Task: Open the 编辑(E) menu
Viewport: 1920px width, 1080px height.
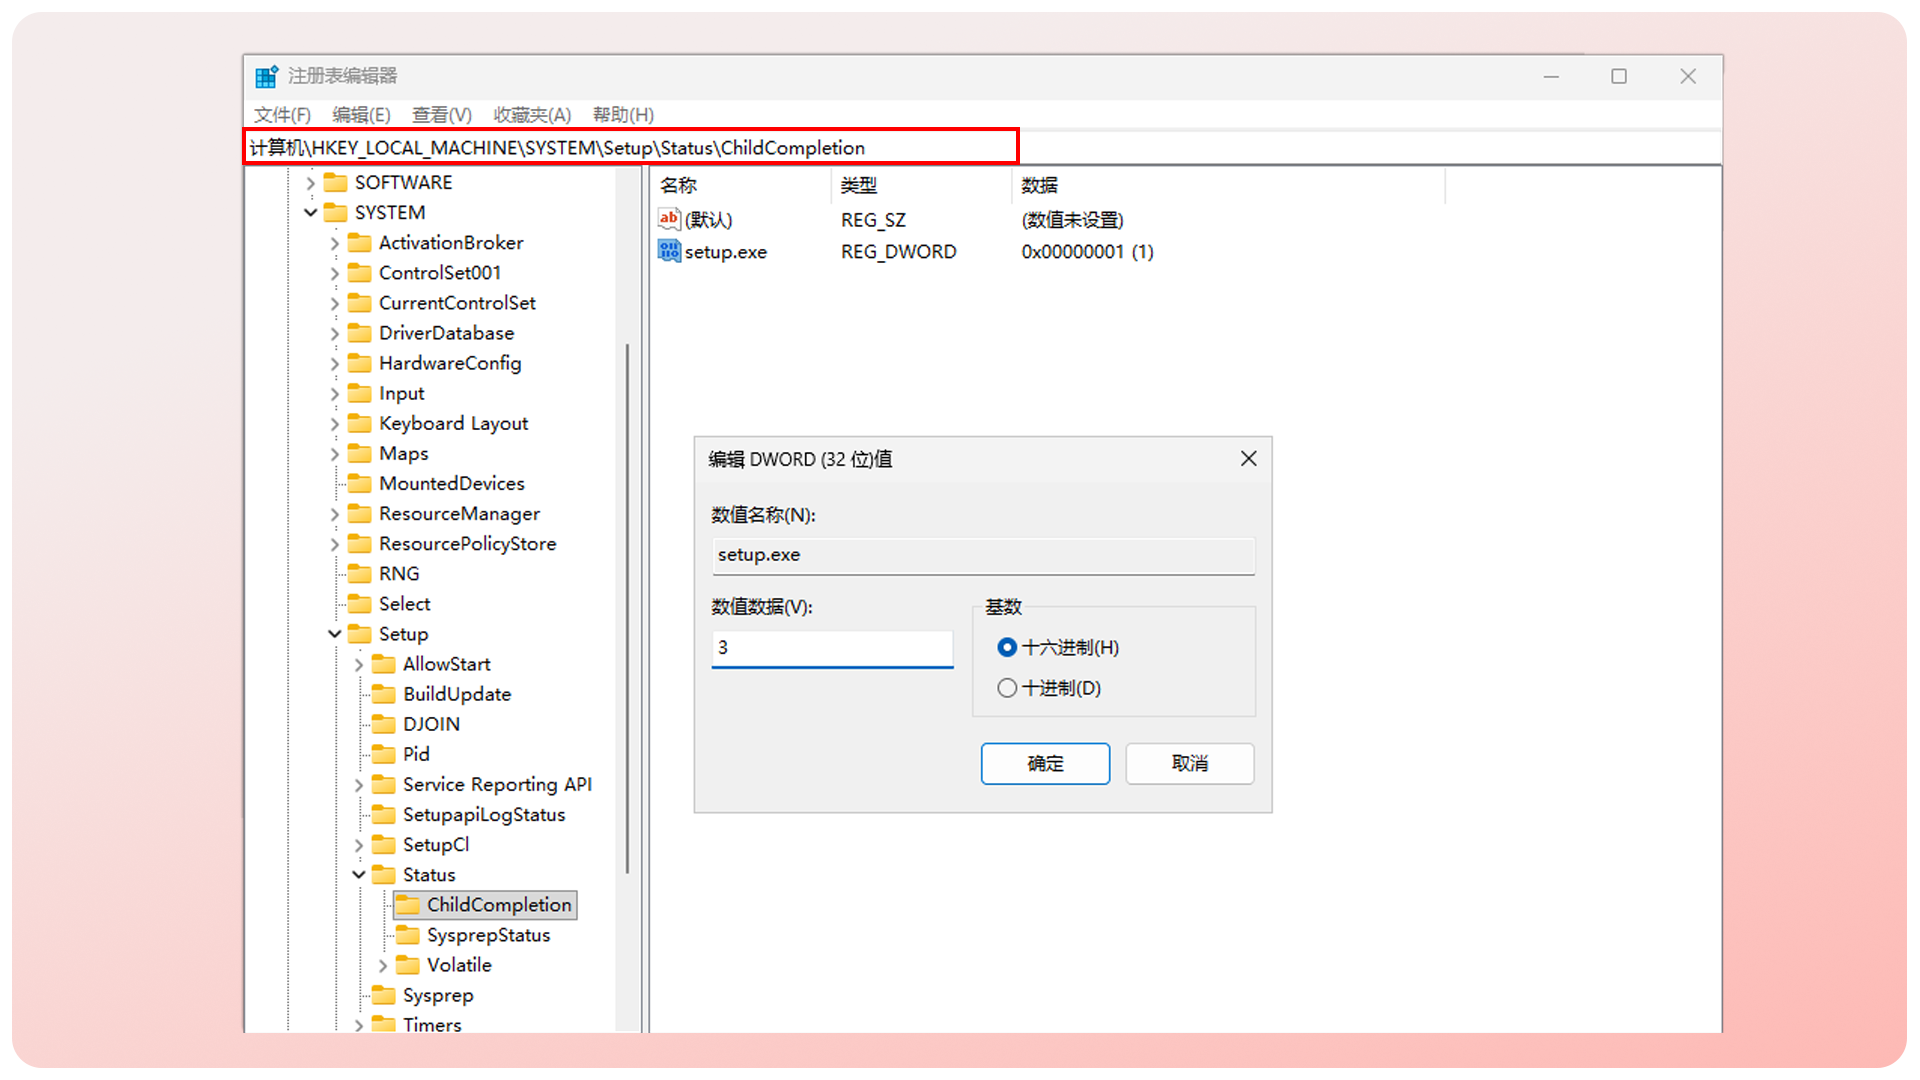Action: point(361,115)
